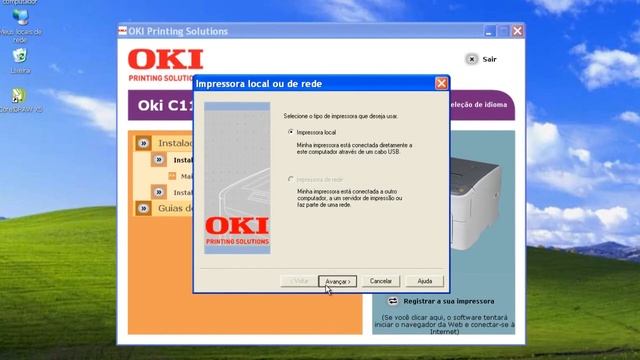Click the 'Se você clicar aqui' note text
Screen dimensions: 640x360
click(x=444, y=324)
